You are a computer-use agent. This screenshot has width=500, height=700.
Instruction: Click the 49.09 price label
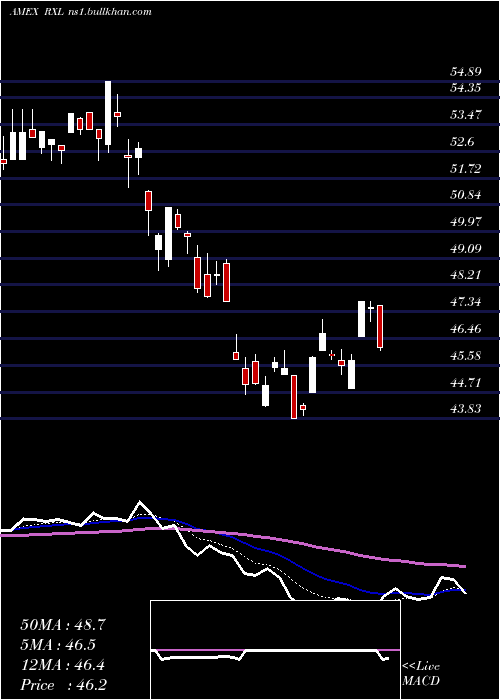tap(465, 248)
